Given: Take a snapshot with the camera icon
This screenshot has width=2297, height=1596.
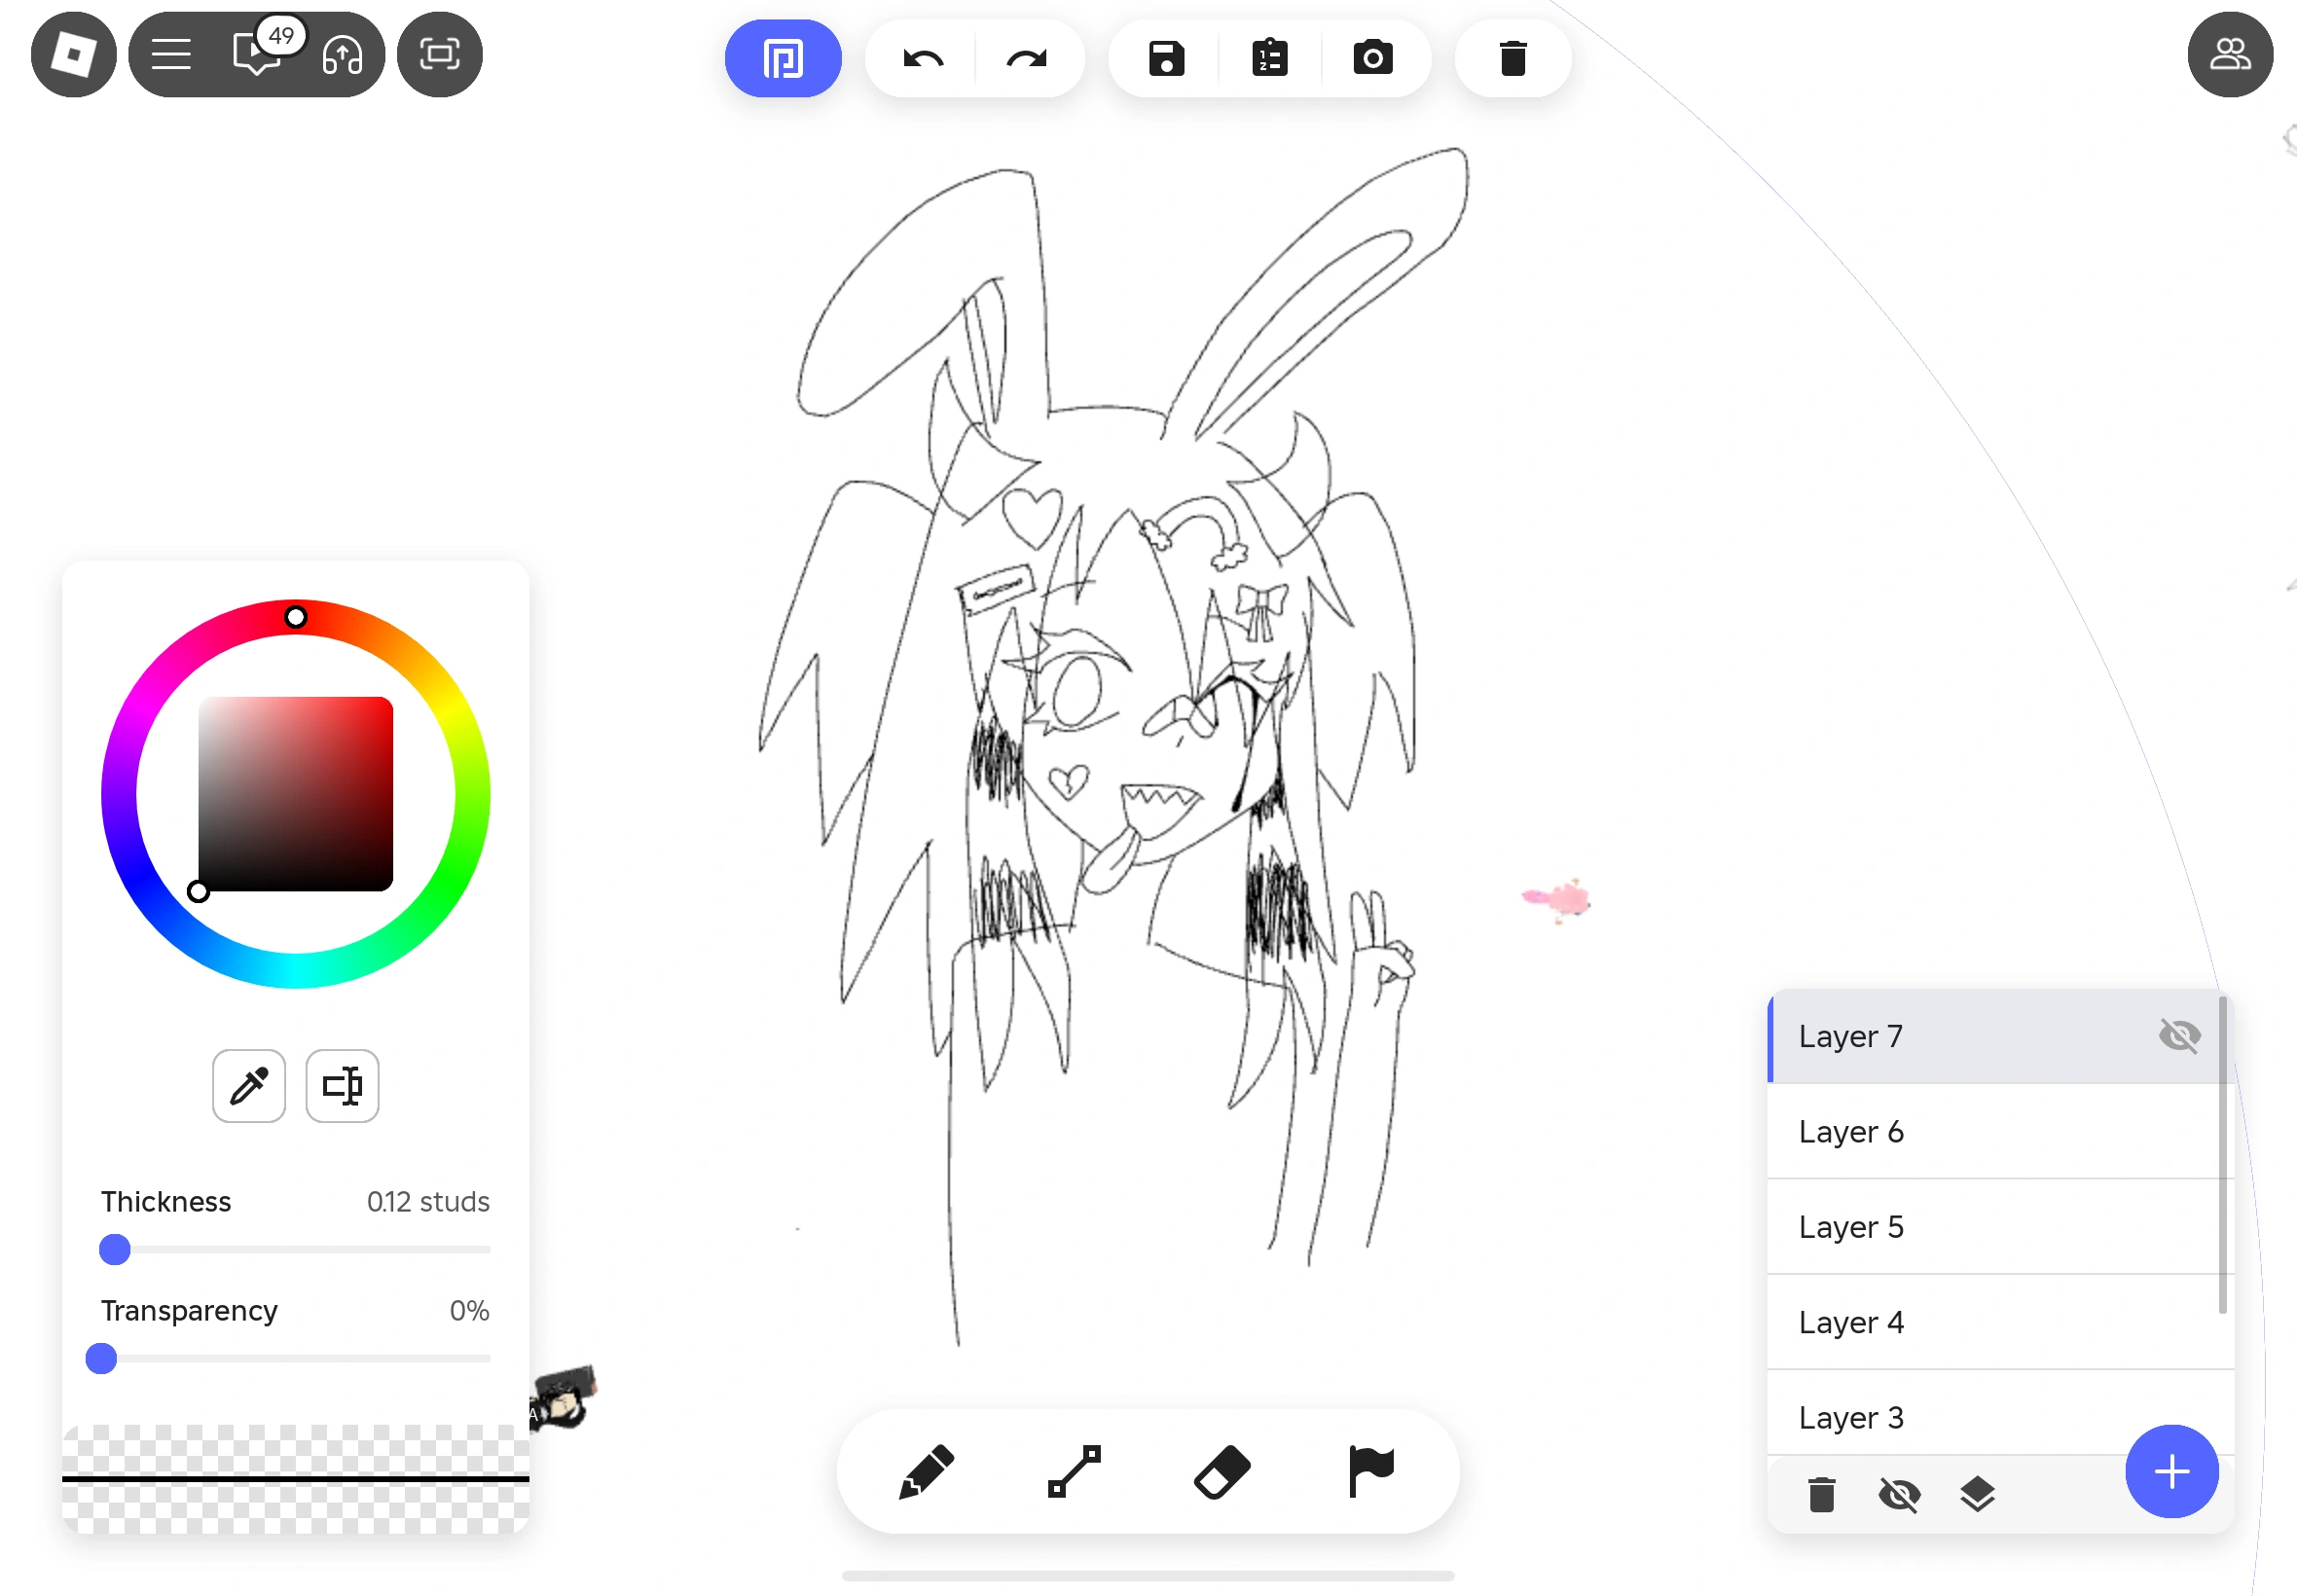Looking at the screenshot, I should coord(1374,58).
